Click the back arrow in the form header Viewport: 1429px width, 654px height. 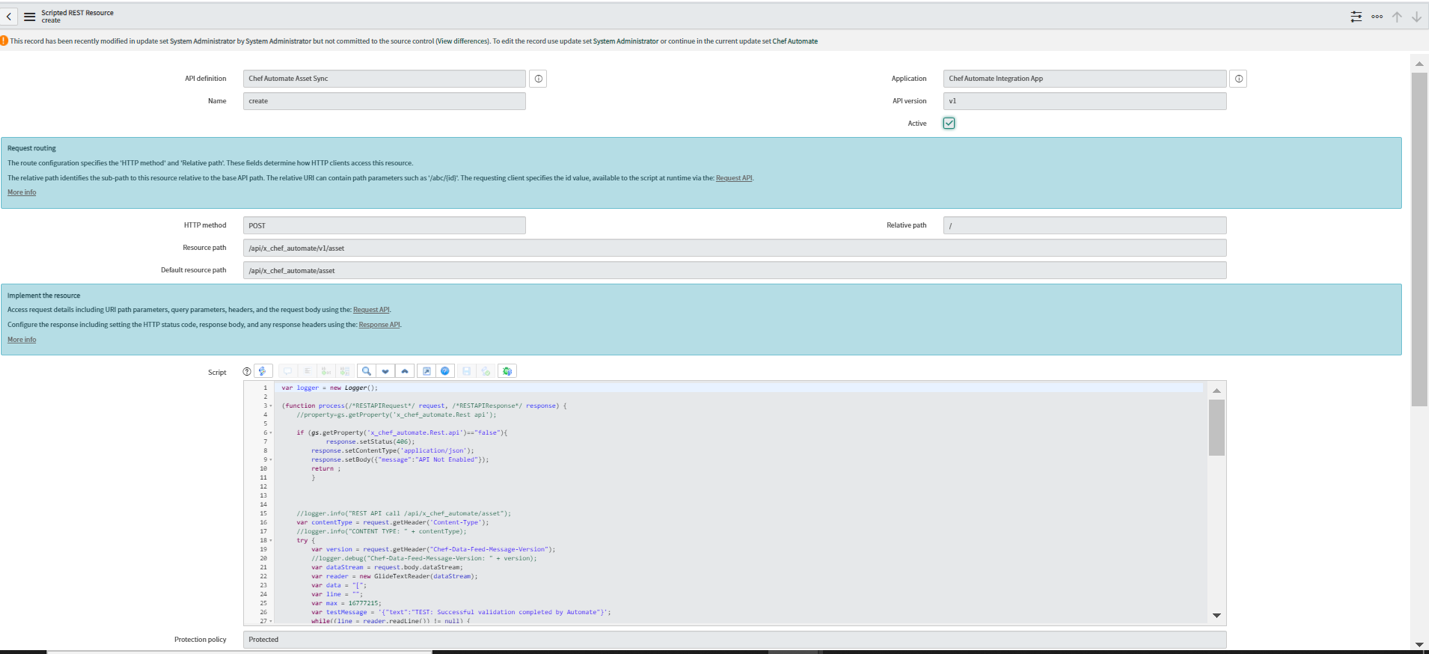[9, 17]
